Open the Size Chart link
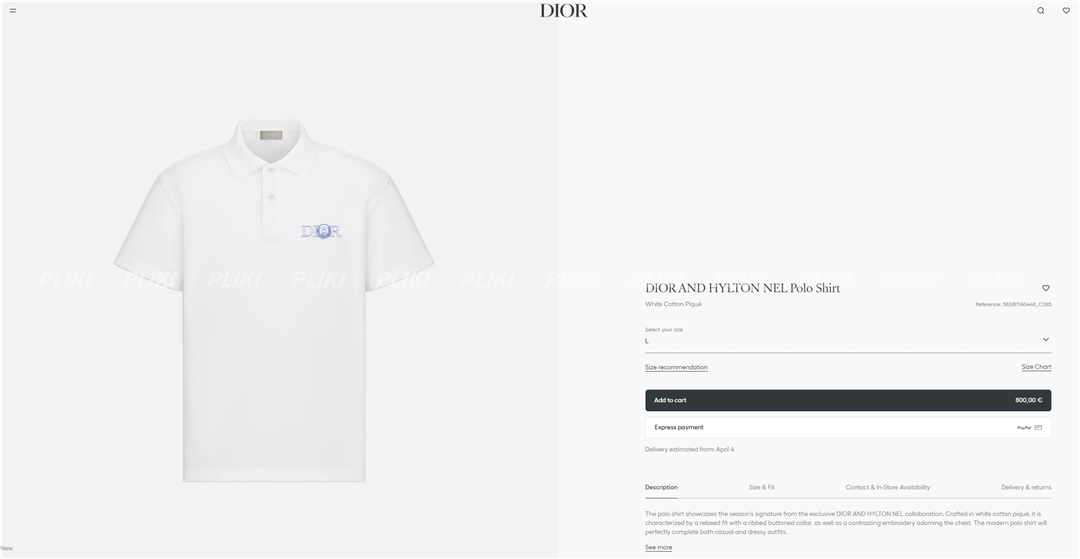Viewport: 1080px width, 559px height. 1036,367
